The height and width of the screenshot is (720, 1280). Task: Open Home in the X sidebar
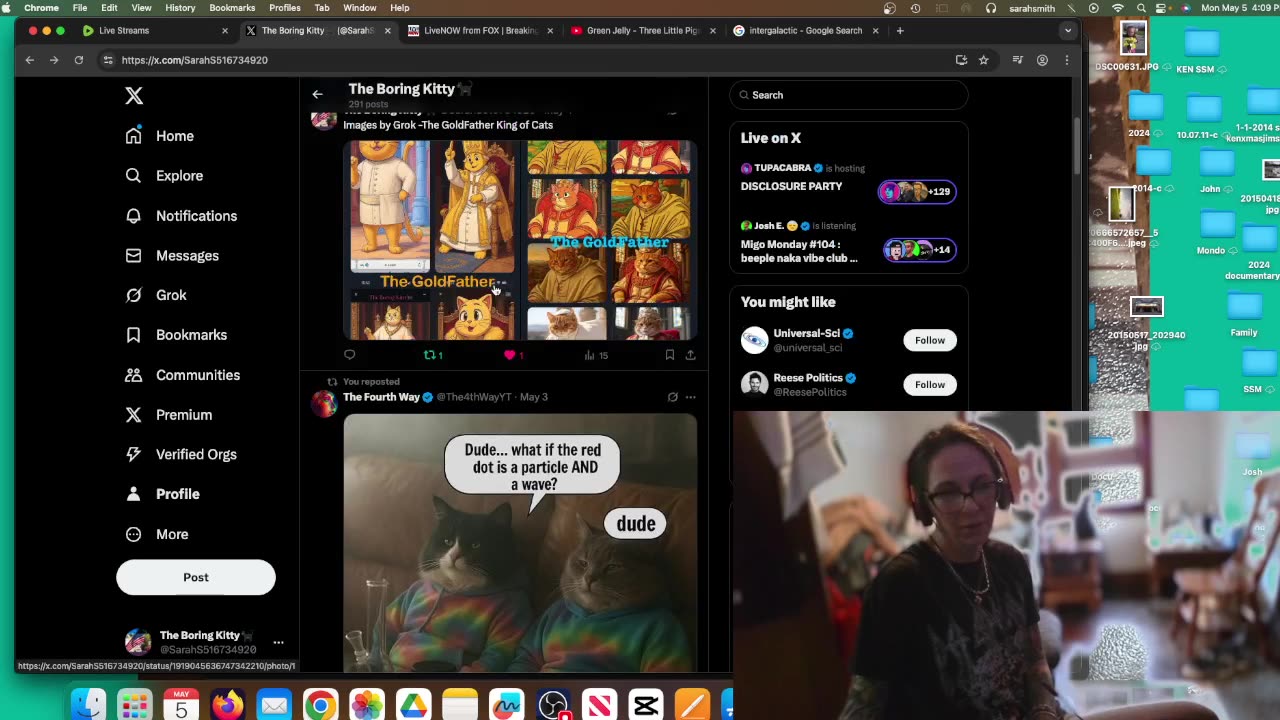pos(160,136)
